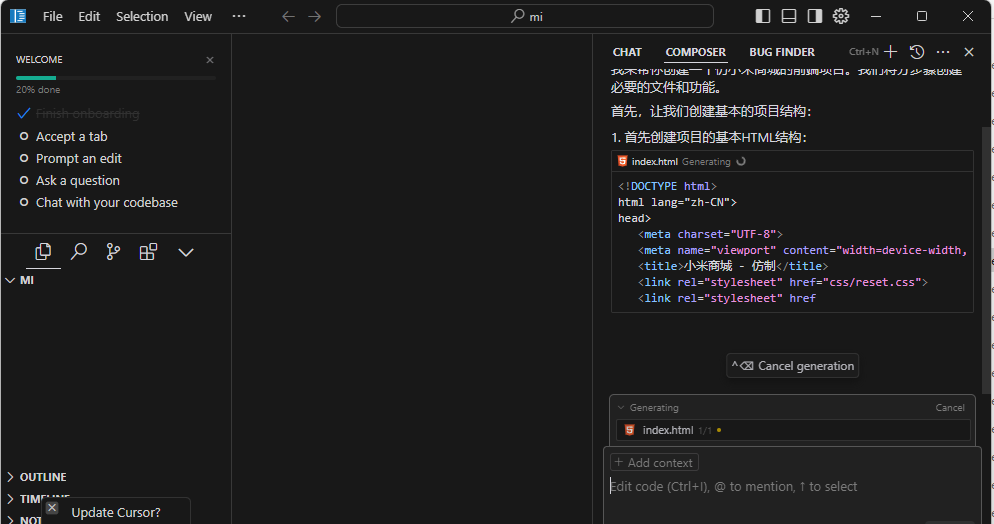
Task: Close the Welcome onboarding panel
Action: click(210, 60)
